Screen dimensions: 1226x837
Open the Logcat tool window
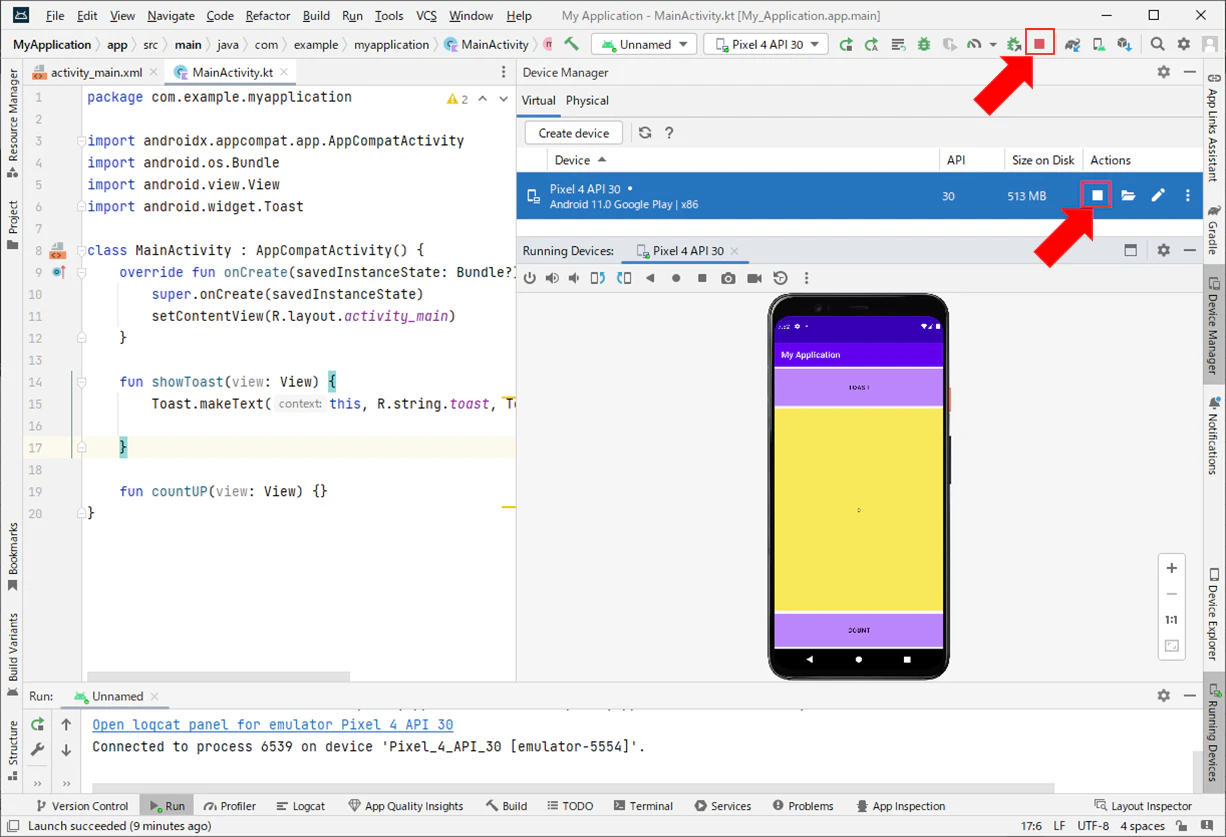tap(301, 806)
